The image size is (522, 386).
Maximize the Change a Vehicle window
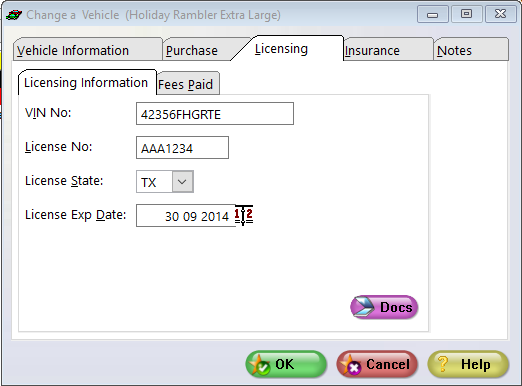pos(466,14)
